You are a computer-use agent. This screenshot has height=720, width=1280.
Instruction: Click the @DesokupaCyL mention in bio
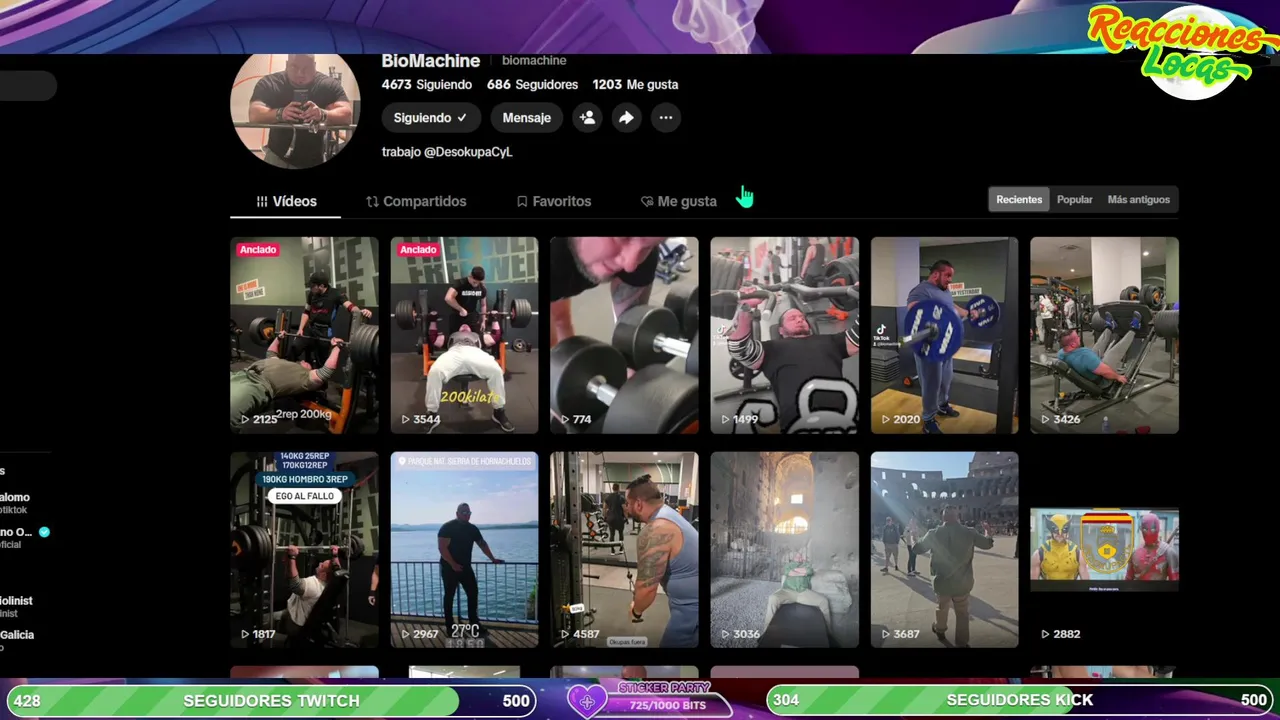click(468, 152)
